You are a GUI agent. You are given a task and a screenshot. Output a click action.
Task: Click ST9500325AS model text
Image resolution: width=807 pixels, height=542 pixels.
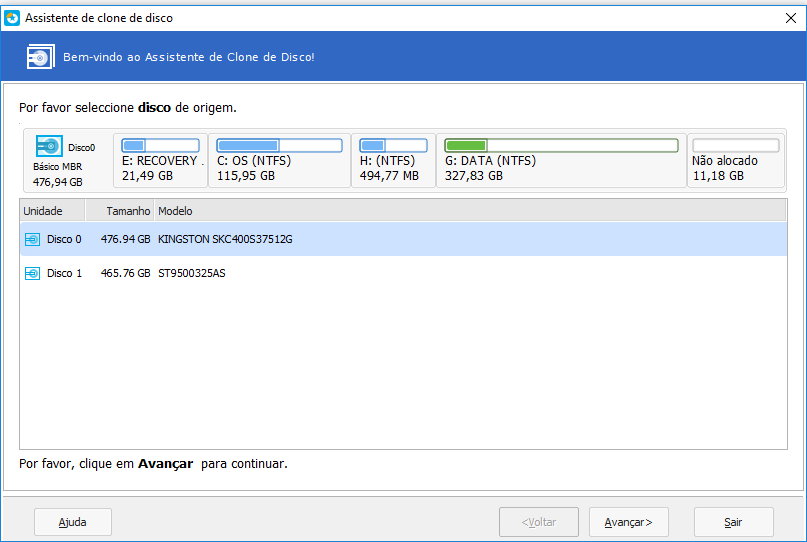pyautogui.click(x=191, y=273)
